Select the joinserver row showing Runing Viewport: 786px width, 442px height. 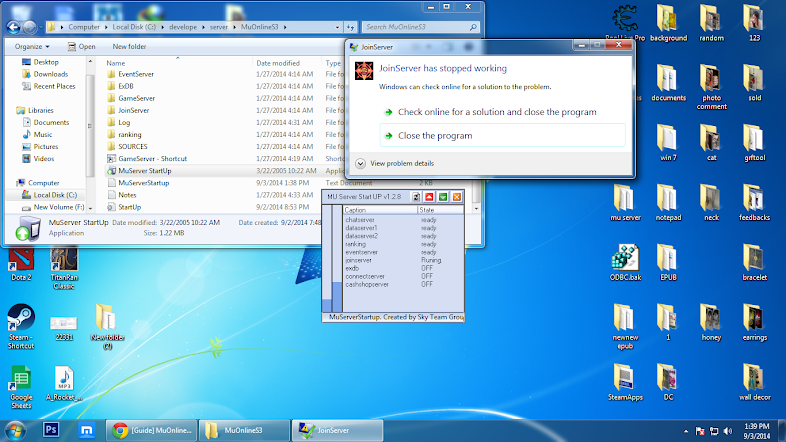(404, 261)
